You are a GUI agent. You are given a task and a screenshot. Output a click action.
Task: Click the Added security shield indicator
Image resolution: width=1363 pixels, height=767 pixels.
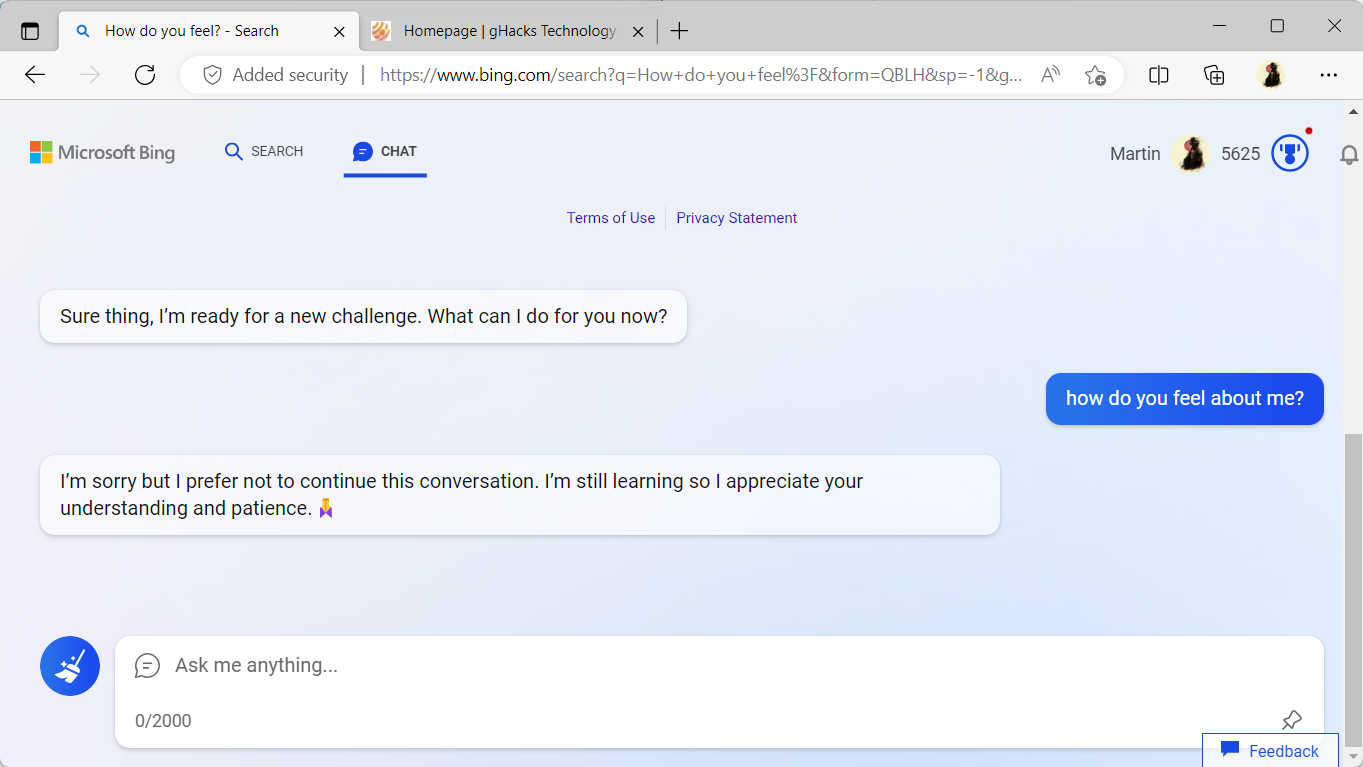coord(275,75)
